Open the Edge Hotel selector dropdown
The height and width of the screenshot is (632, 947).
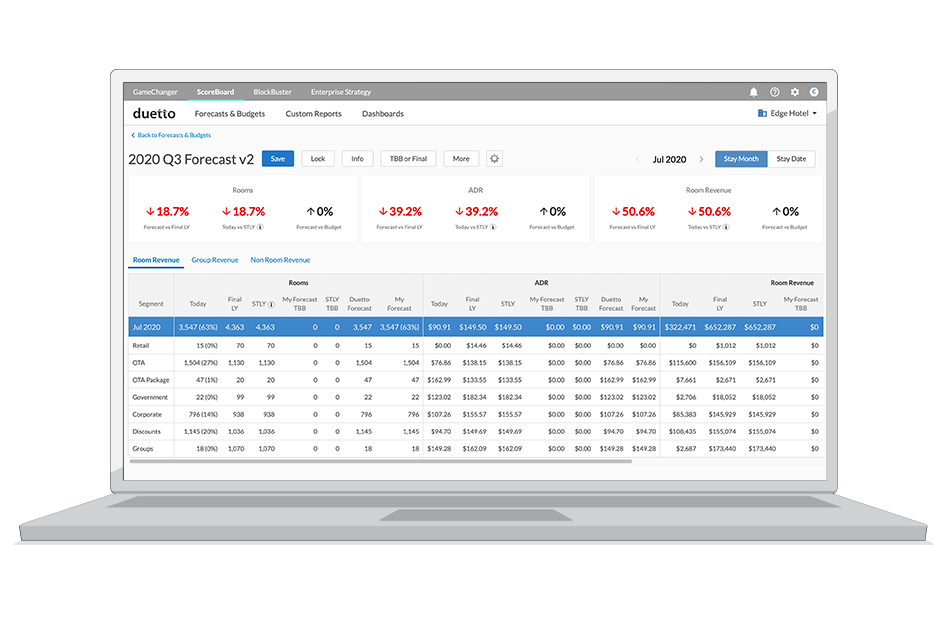pos(786,113)
